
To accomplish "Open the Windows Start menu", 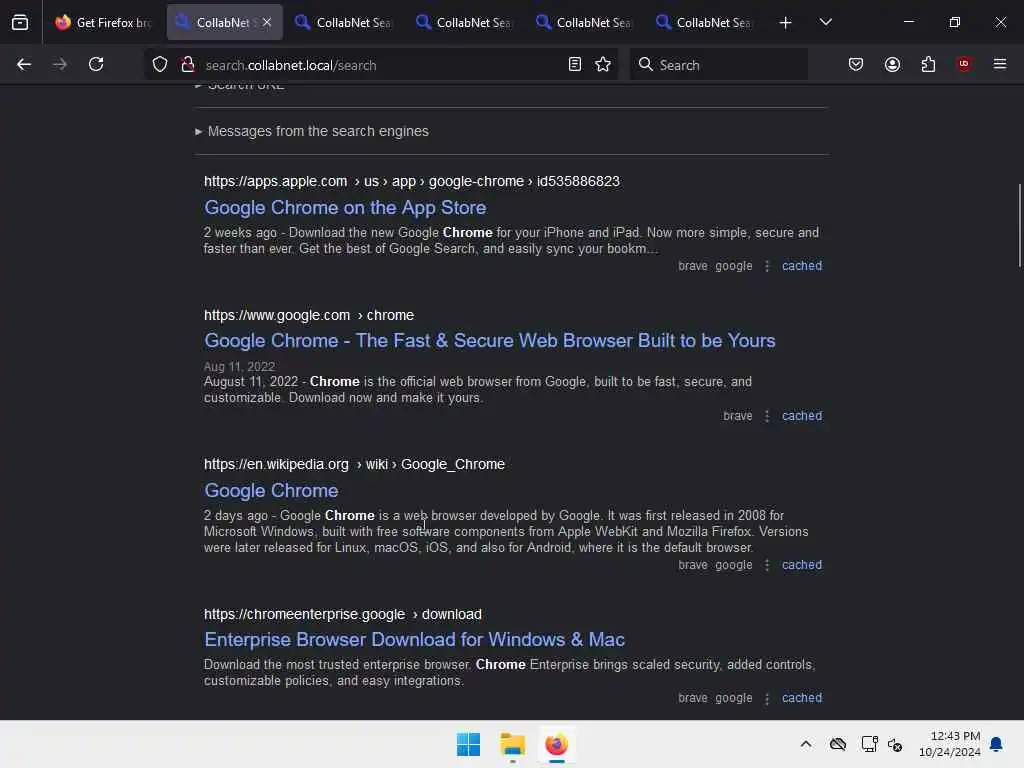I will (x=468, y=744).
